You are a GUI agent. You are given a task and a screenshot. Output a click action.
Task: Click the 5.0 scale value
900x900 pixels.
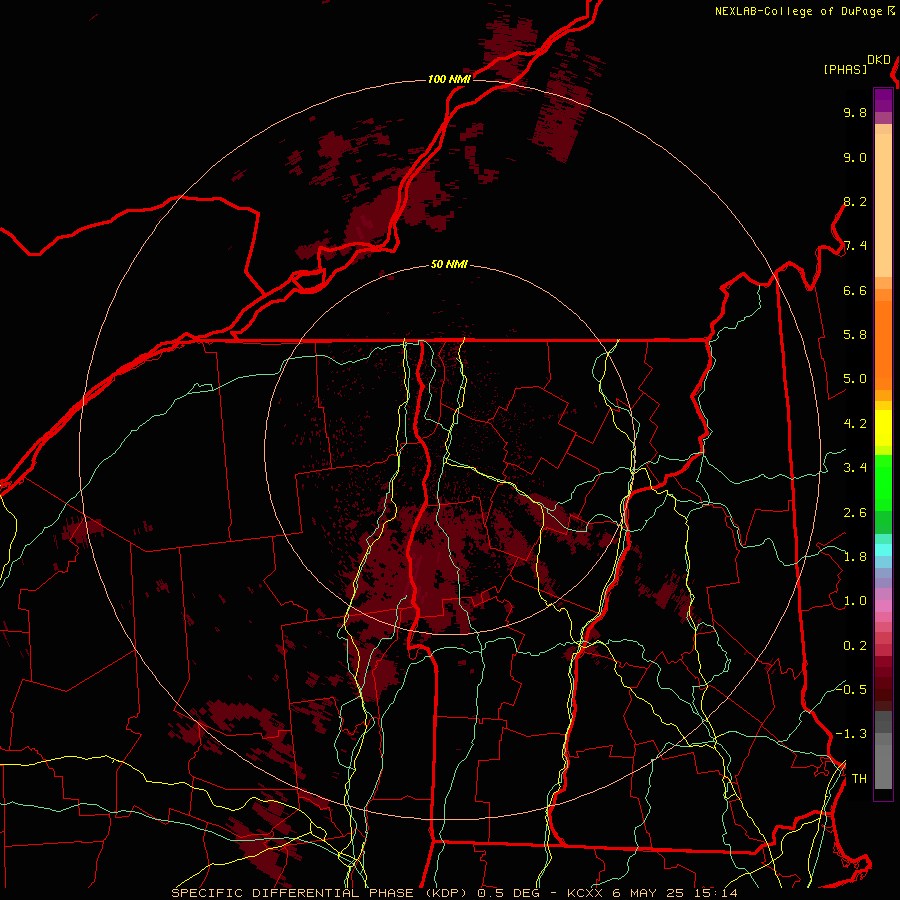point(855,379)
